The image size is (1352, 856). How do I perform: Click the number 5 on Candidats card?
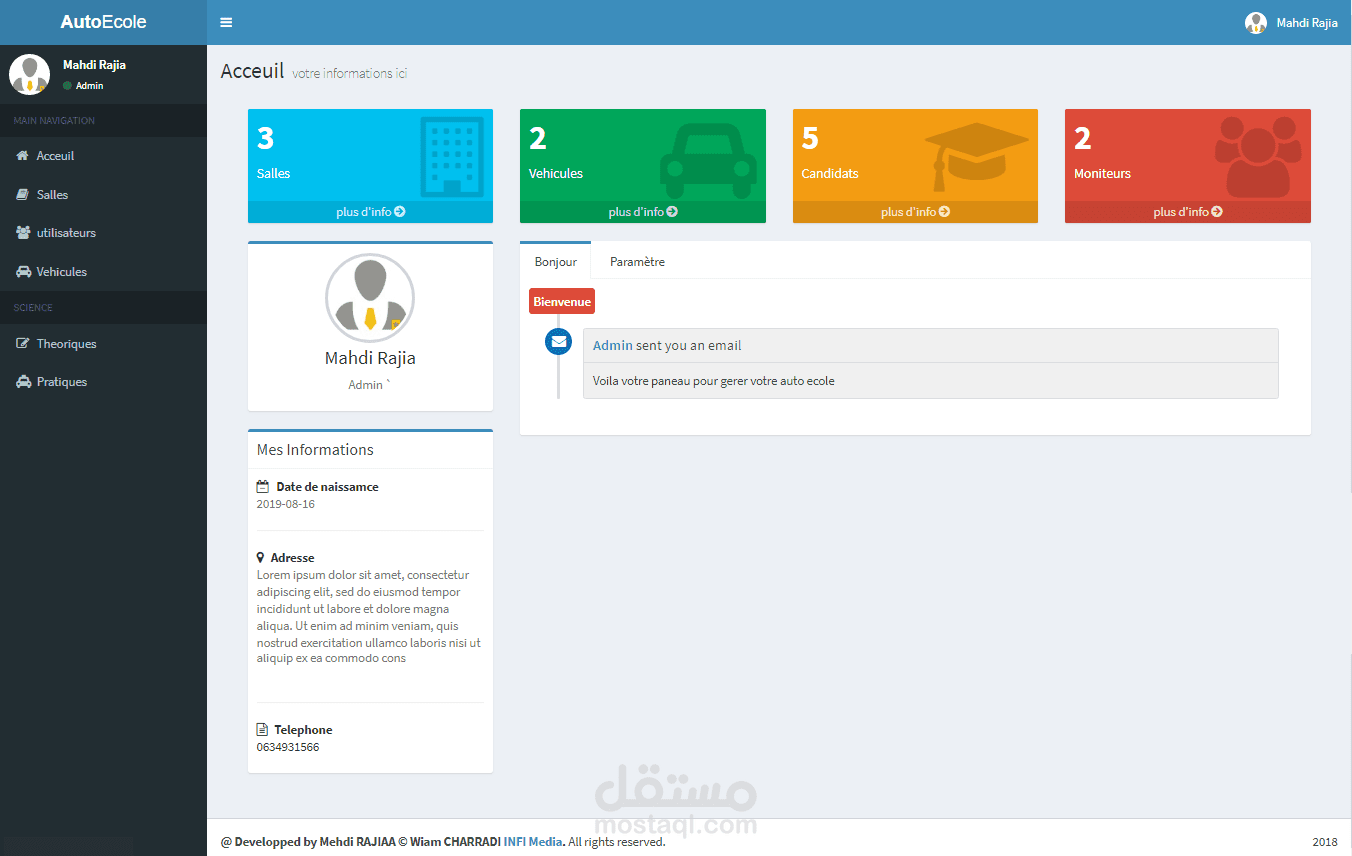click(x=810, y=138)
